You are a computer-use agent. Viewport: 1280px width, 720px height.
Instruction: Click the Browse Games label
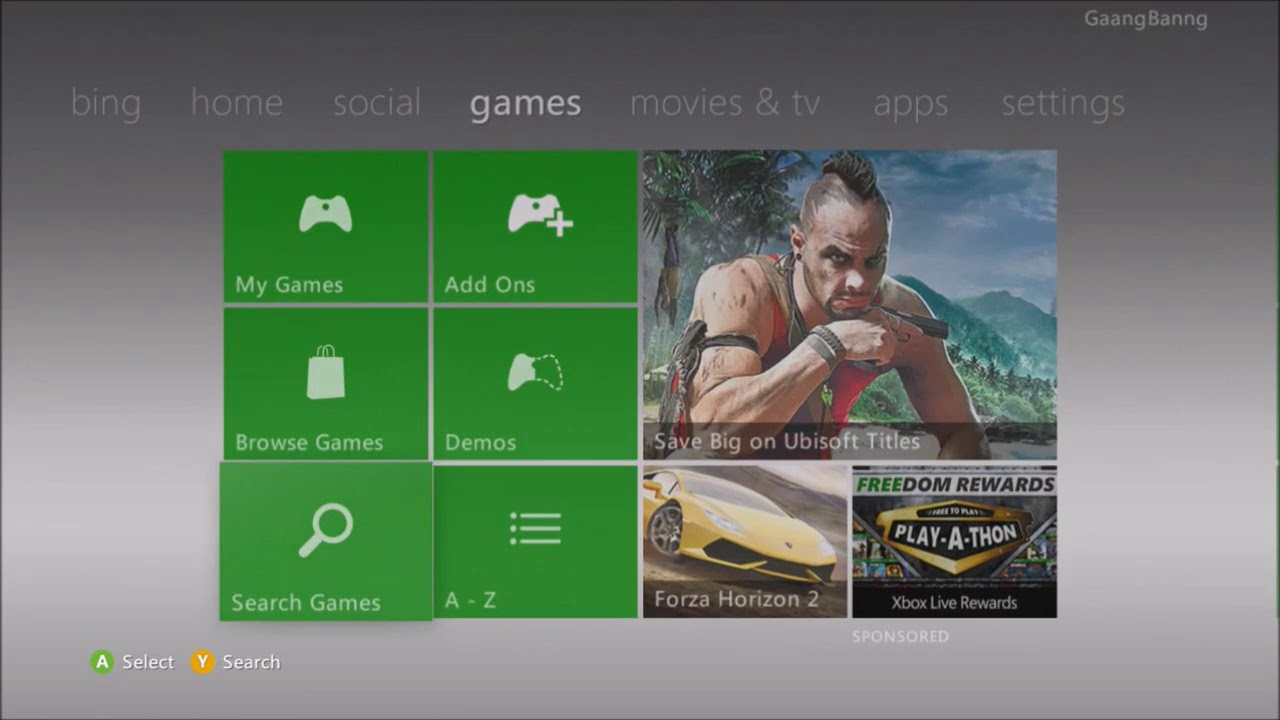coord(309,443)
